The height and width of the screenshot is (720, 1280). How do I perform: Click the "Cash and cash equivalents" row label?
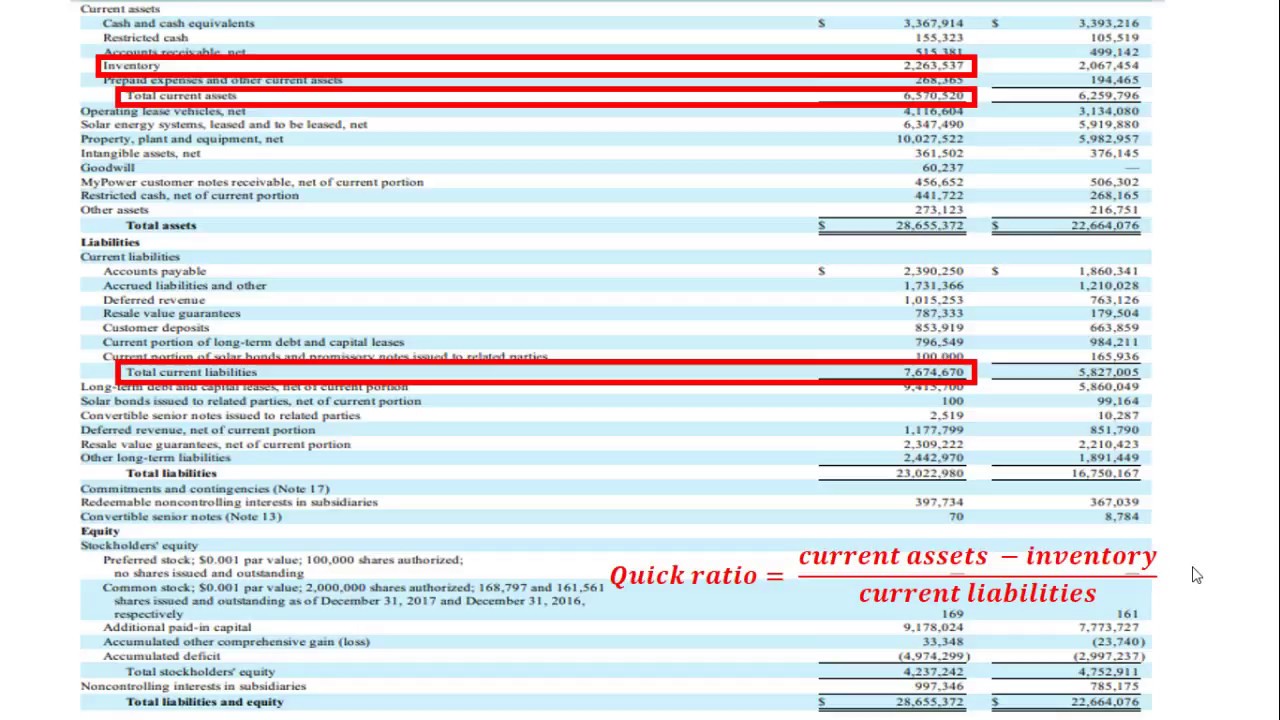click(178, 23)
